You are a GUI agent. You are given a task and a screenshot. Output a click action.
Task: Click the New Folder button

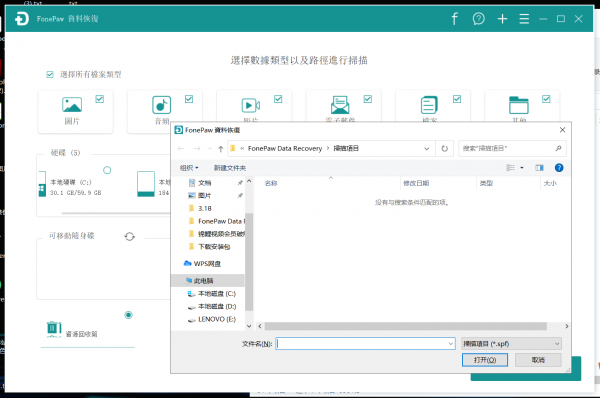tap(230, 168)
